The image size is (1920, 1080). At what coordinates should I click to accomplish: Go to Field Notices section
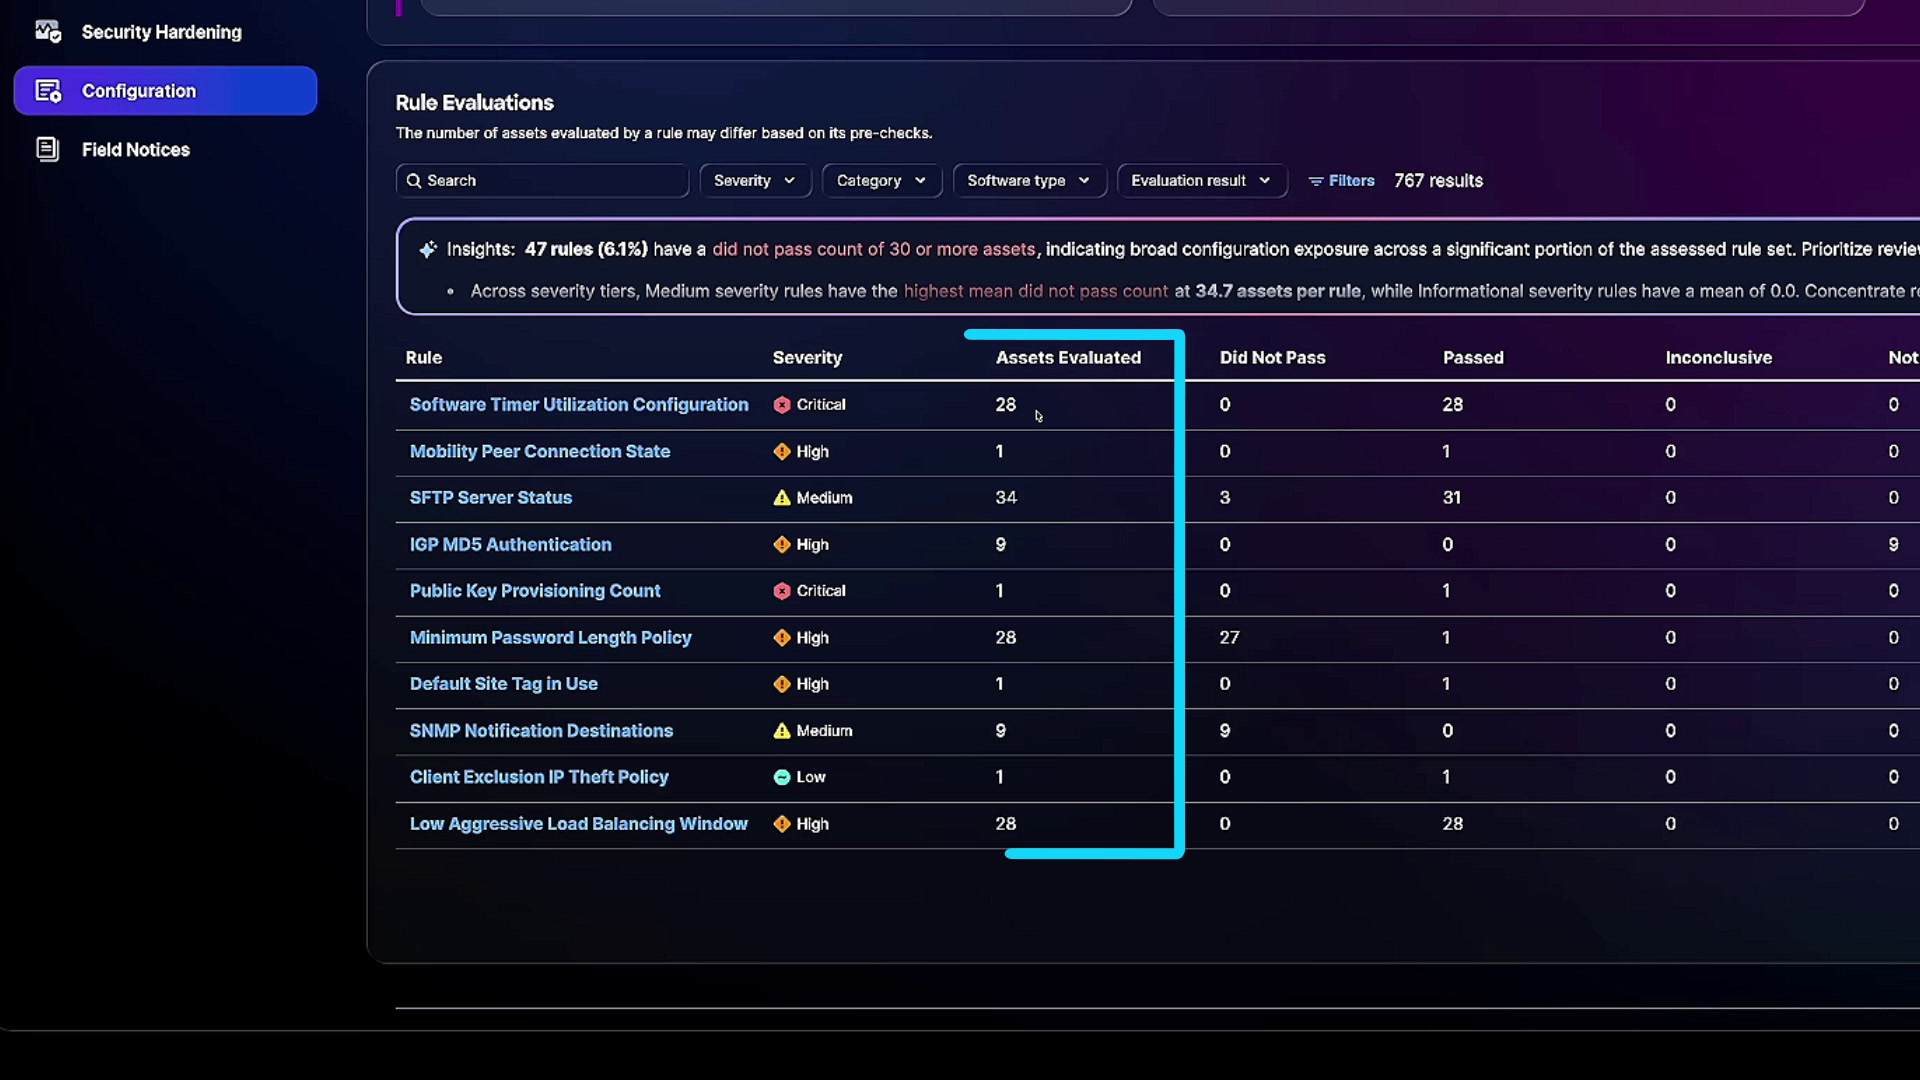(x=136, y=150)
